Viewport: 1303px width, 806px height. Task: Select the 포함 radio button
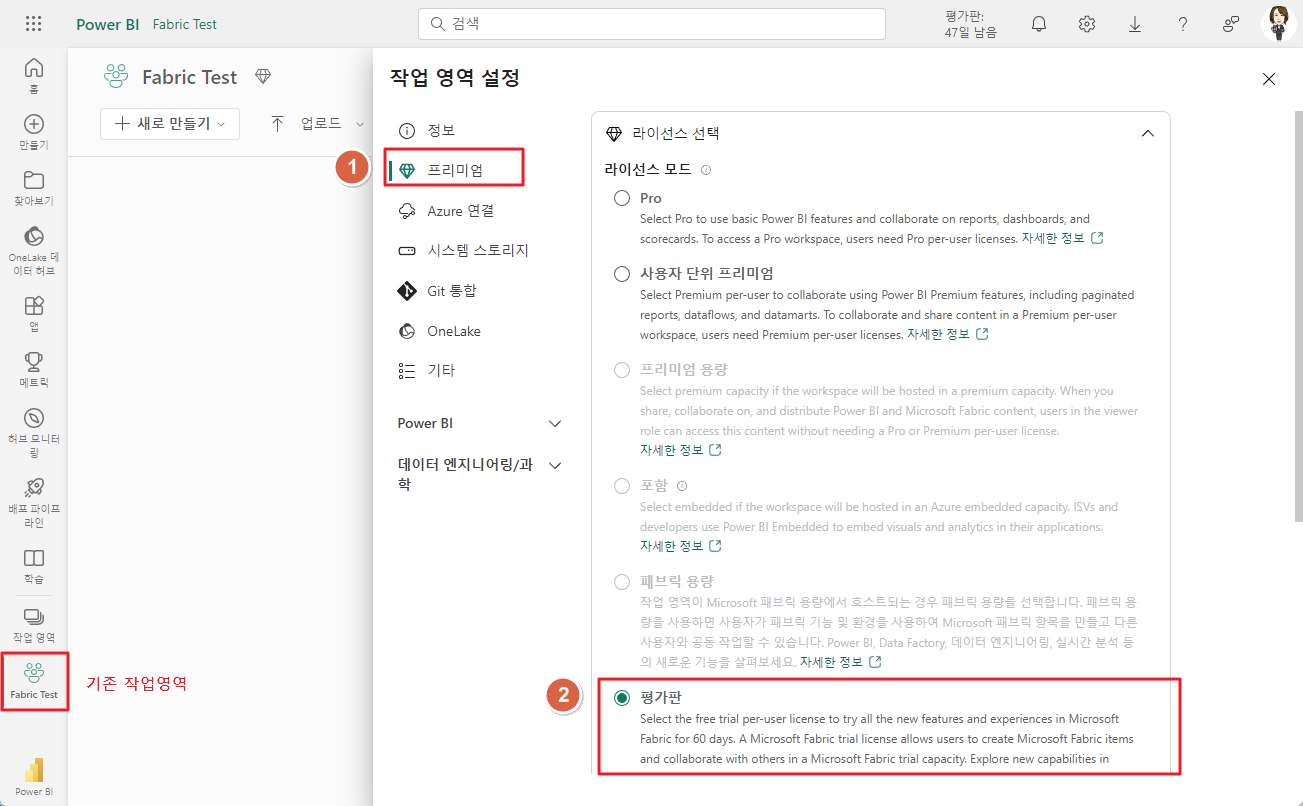tap(622, 486)
